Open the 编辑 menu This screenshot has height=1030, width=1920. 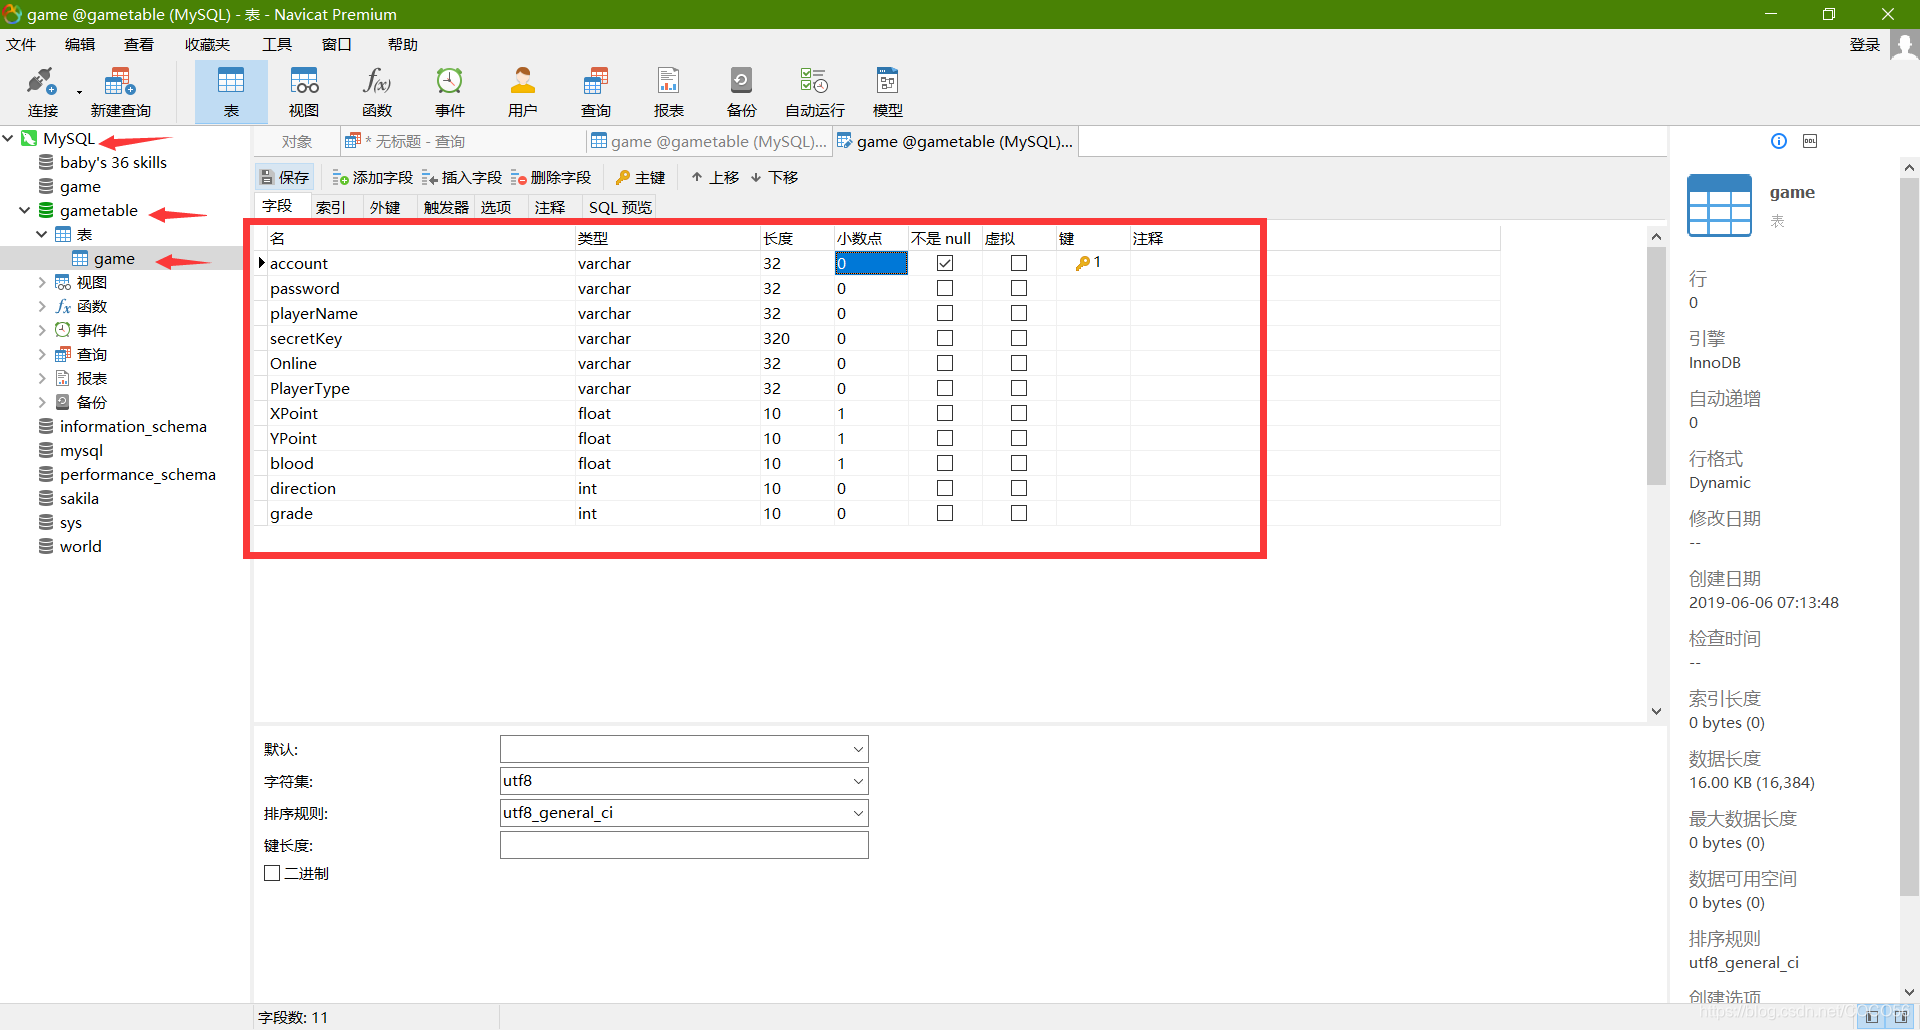(x=80, y=45)
